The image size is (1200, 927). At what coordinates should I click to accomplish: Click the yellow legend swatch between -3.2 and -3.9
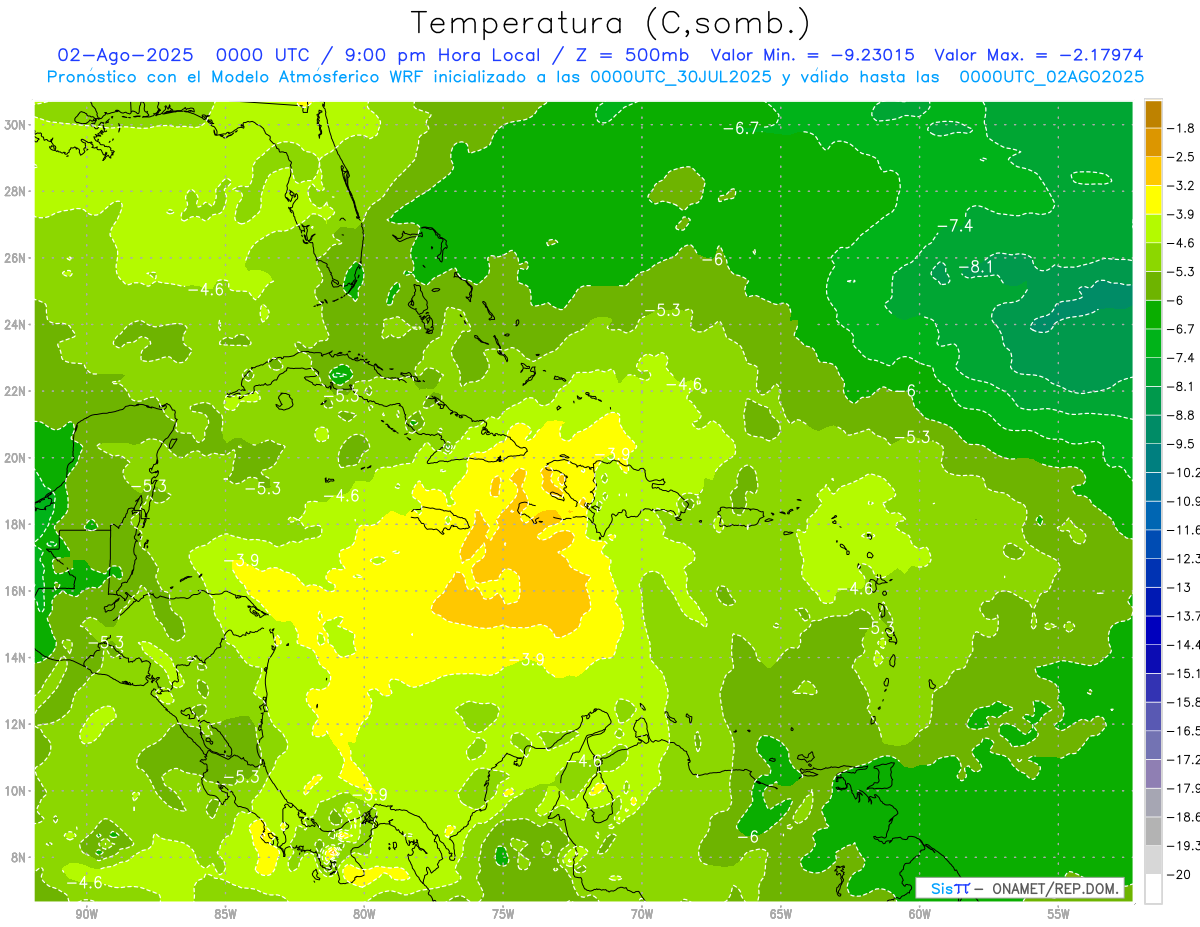(x=1153, y=200)
